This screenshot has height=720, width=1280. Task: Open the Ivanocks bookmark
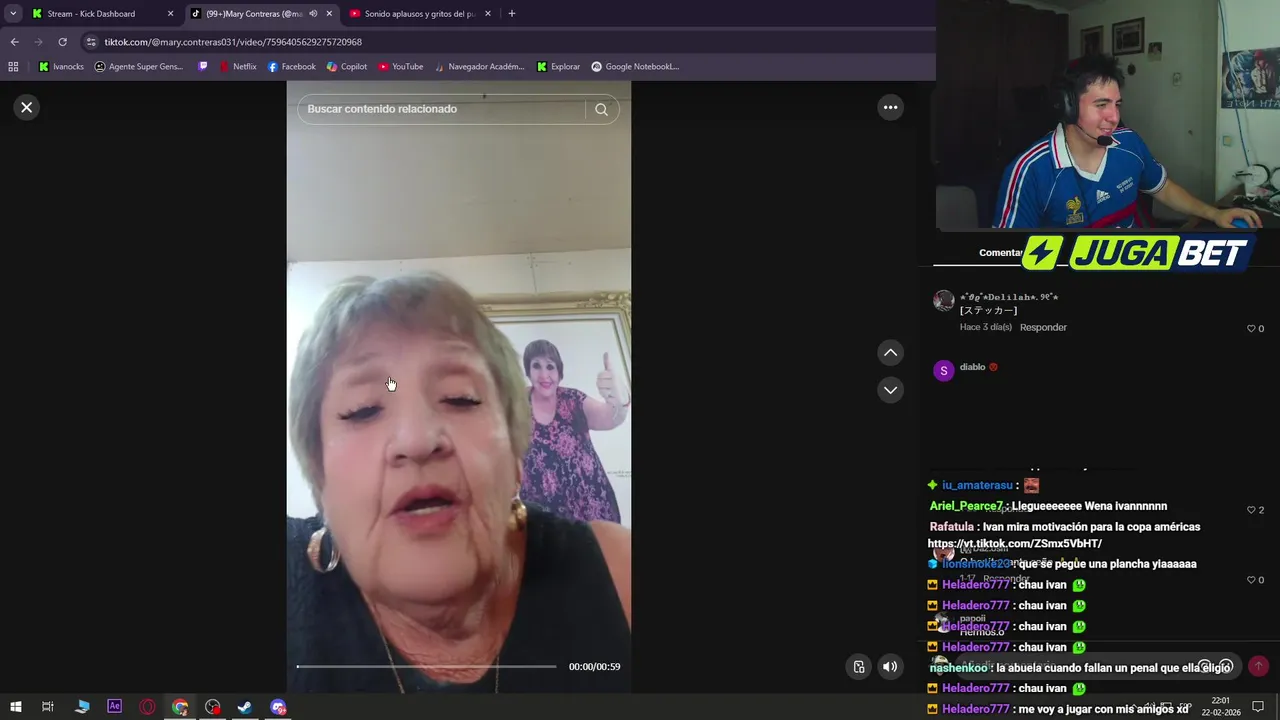pyautogui.click(x=61, y=67)
